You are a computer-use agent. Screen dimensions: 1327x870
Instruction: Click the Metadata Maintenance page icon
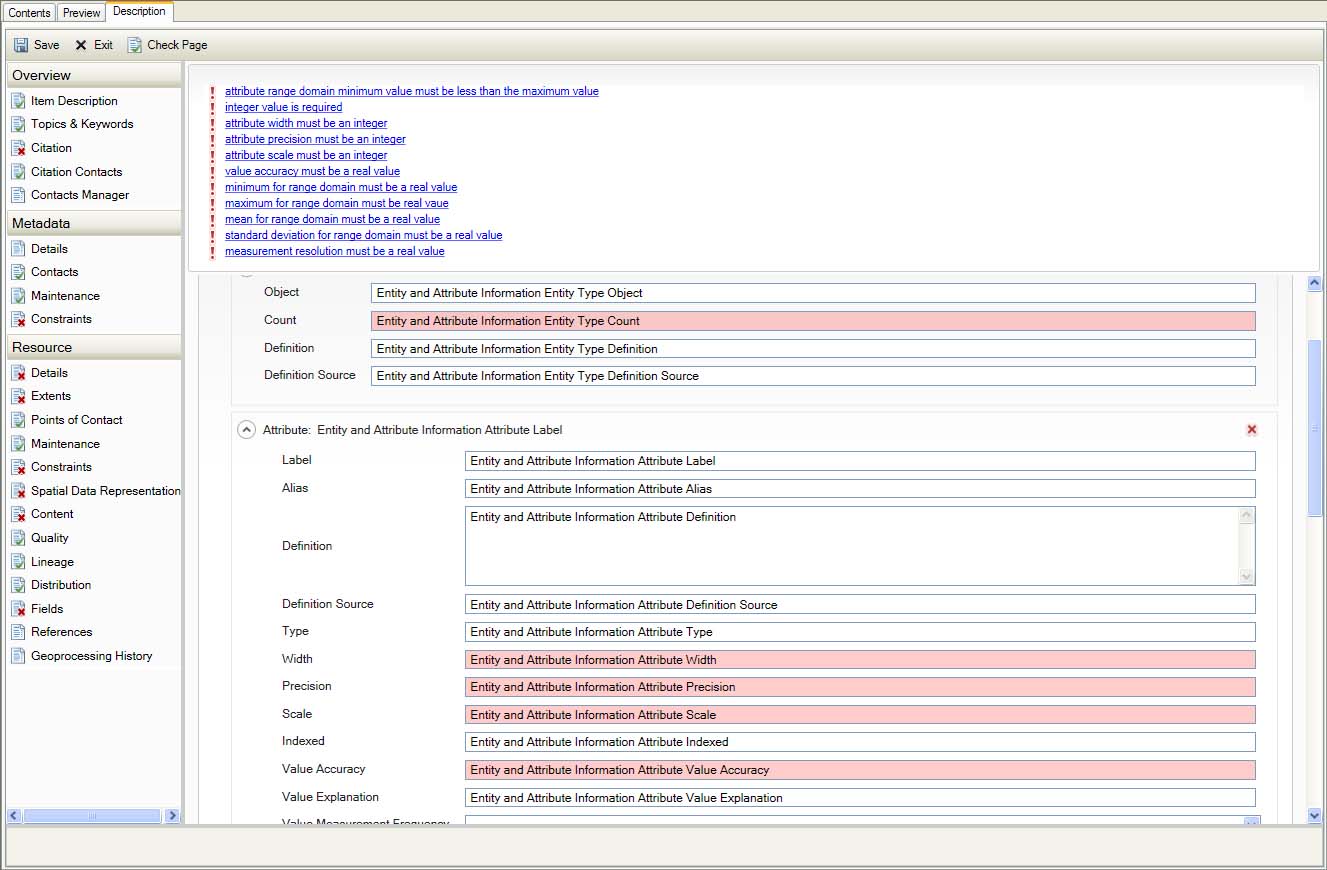(x=18, y=296)
